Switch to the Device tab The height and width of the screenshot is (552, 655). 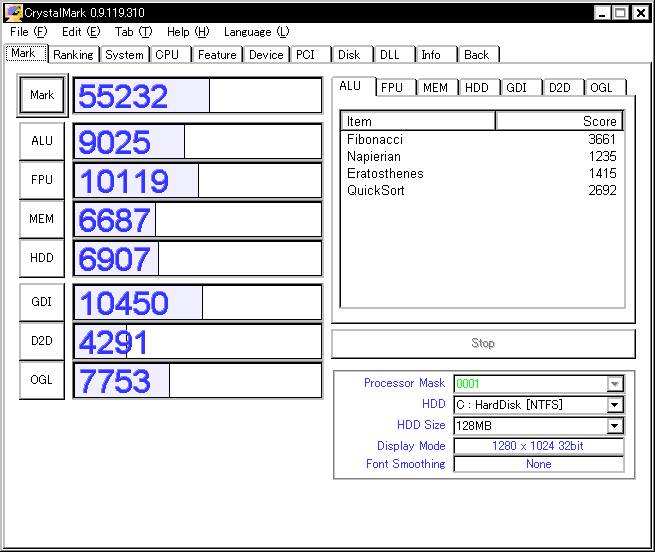pyautogui.click(x=266, y=54)
